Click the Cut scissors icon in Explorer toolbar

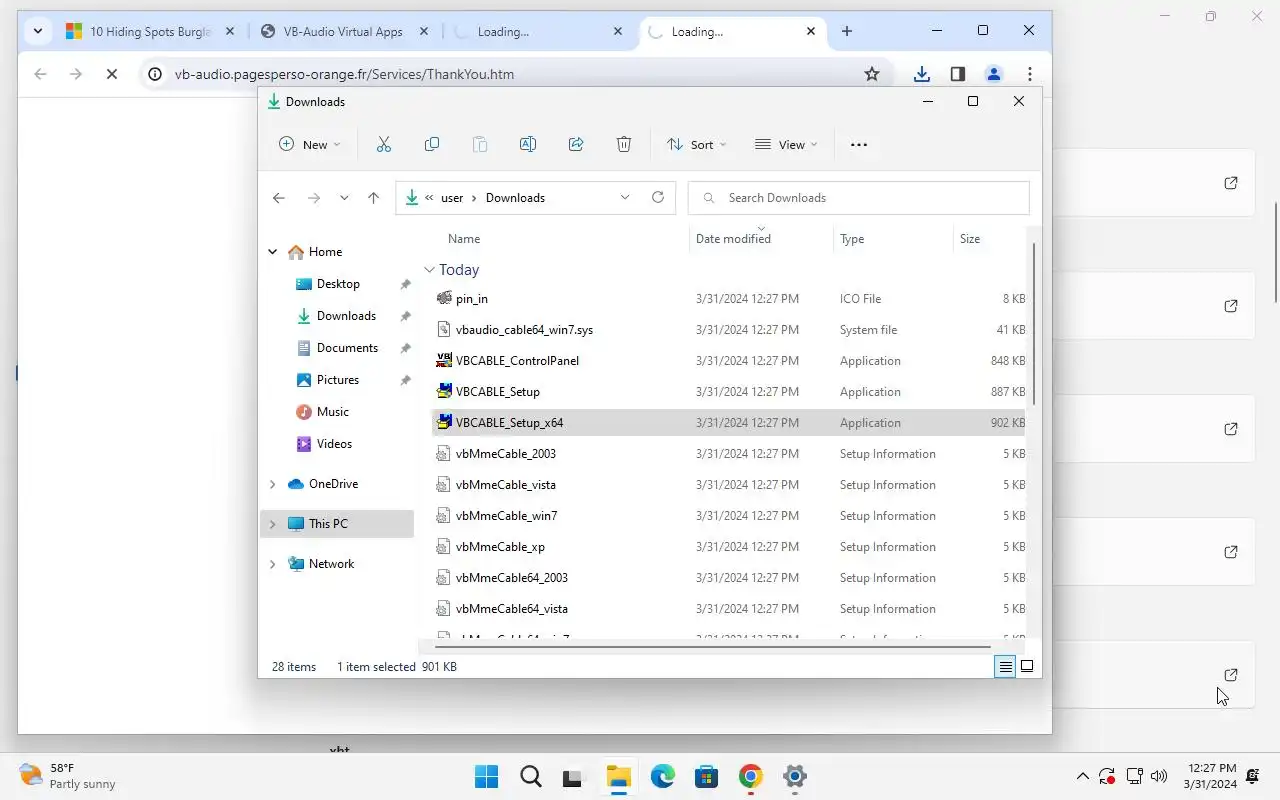click(x=384, y=144)
